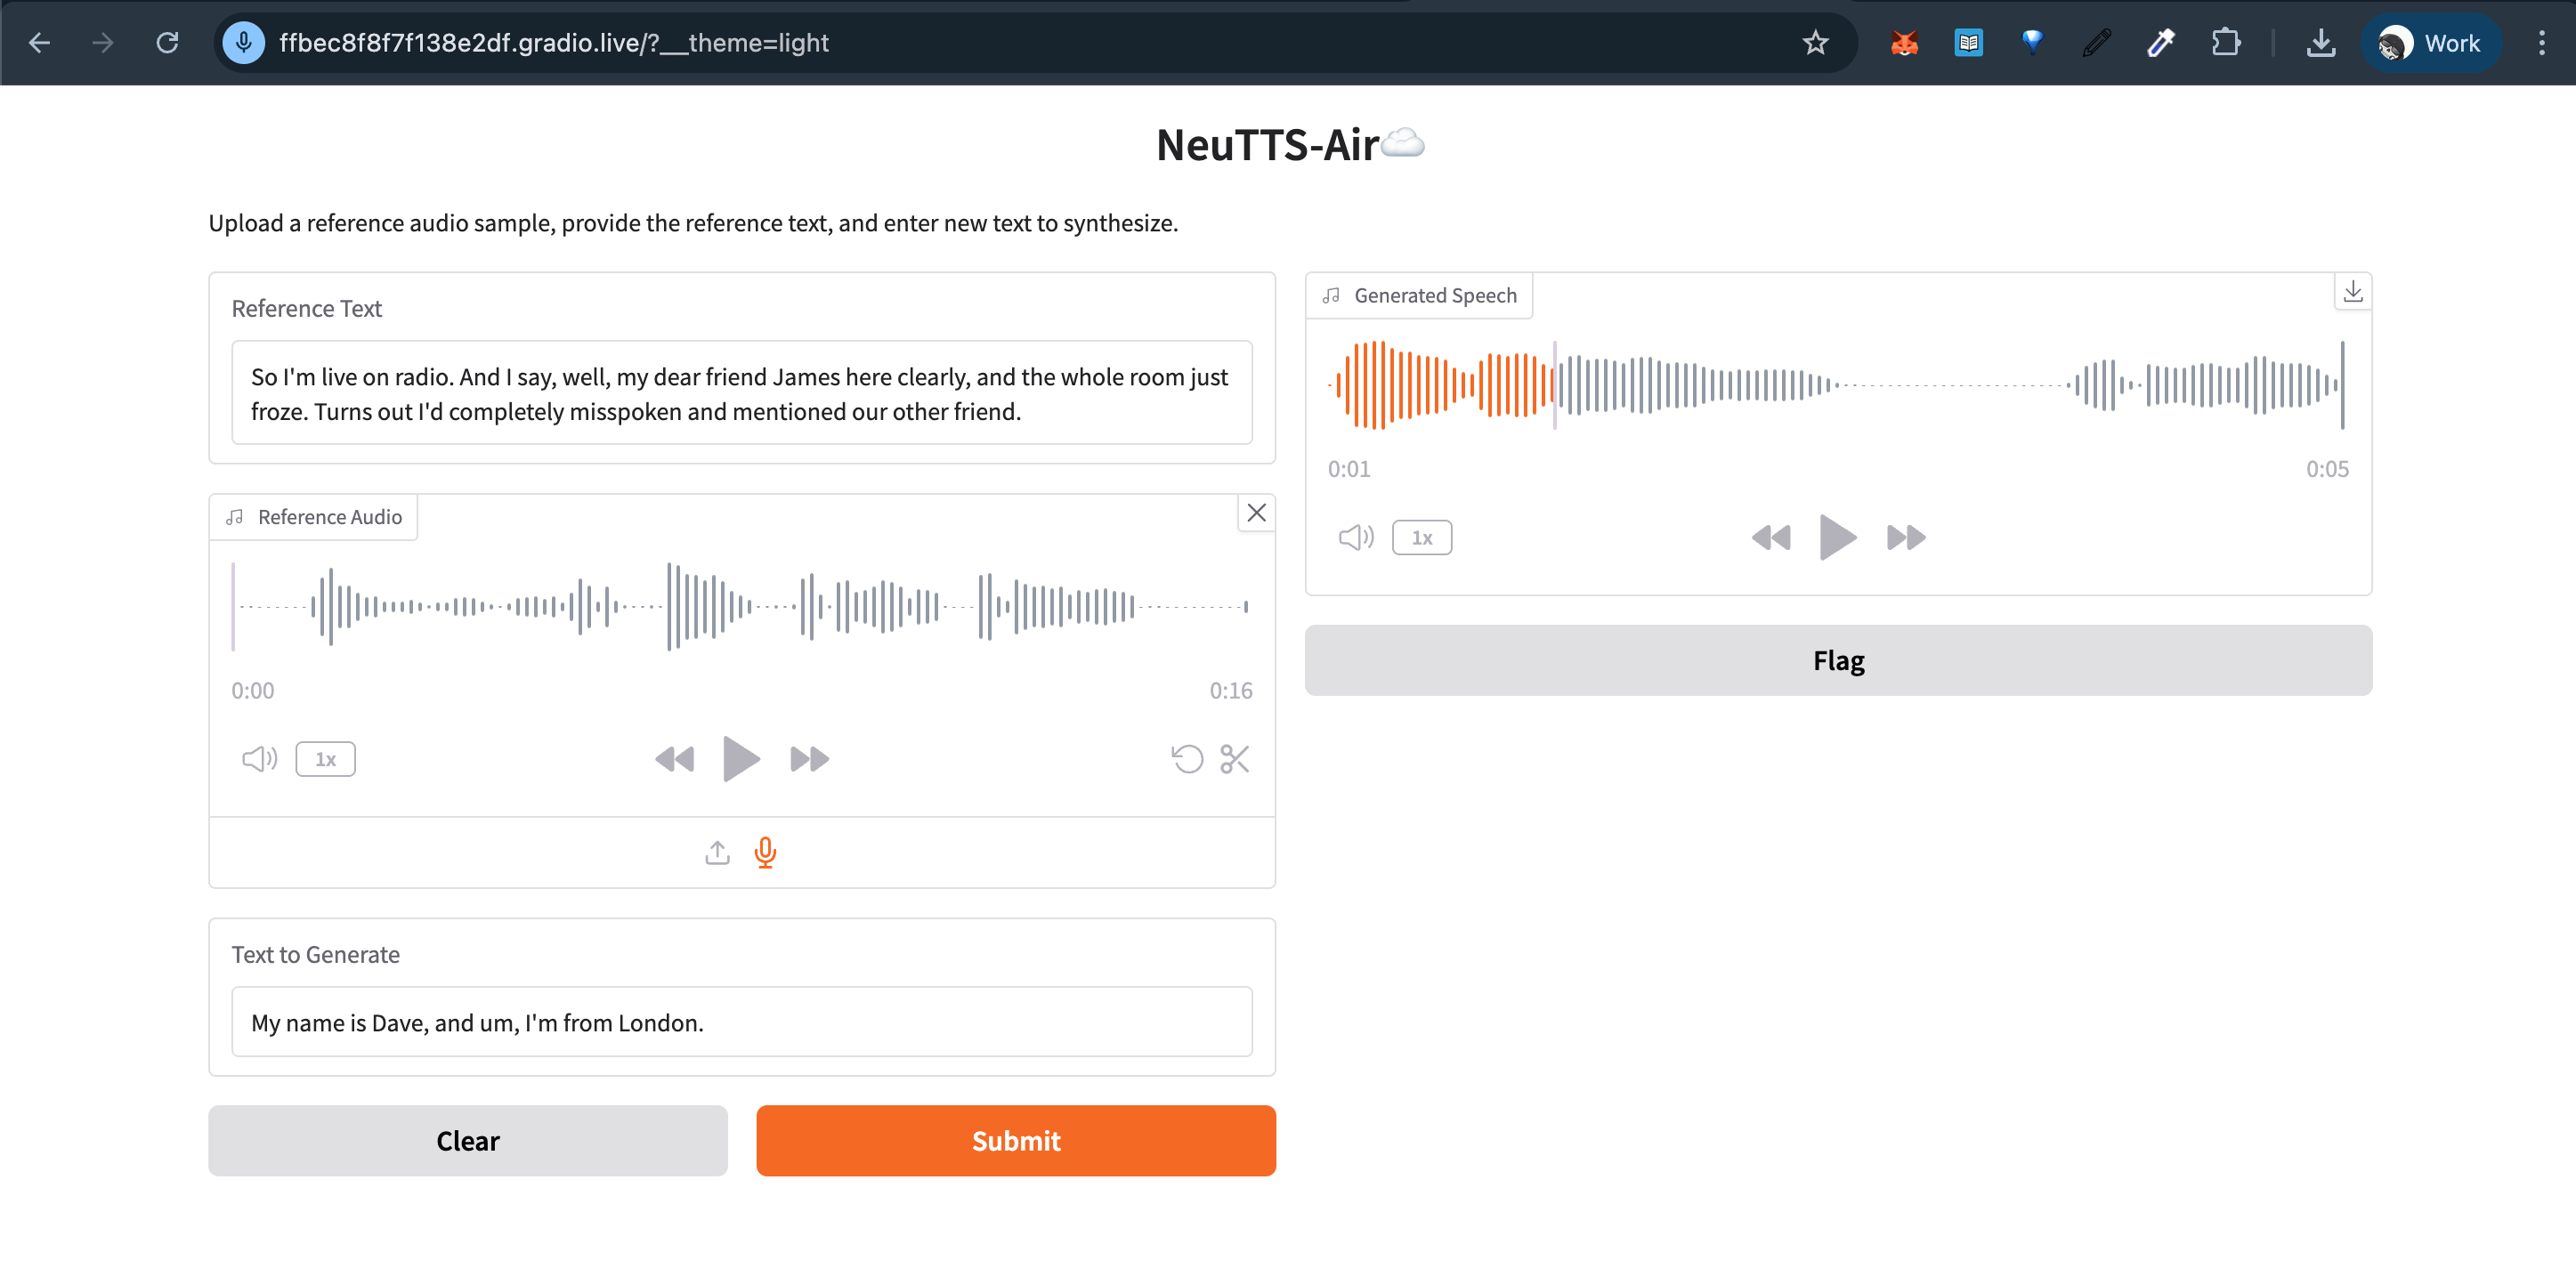Screen dimensions: 2576x1285
Task: Click into the Text to Generate field
Action: click(x=741, y=1022)
